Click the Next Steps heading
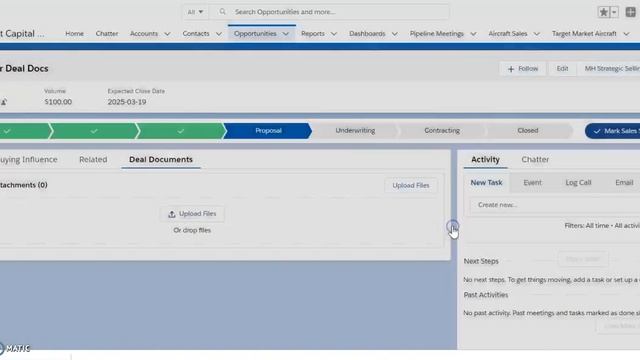 click(x=481, y=261)
